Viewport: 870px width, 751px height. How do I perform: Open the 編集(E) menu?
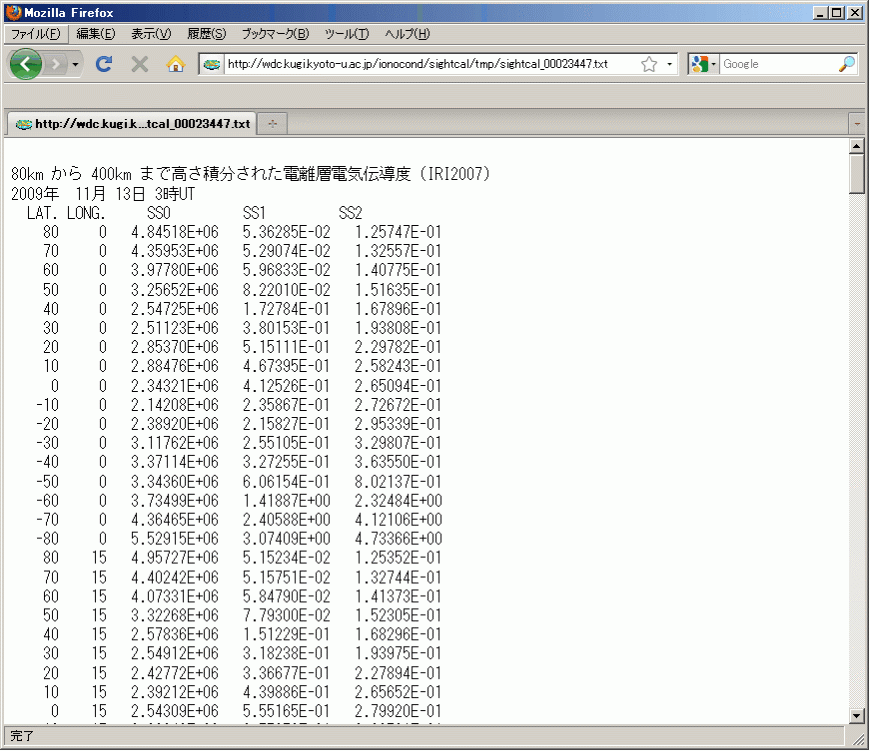95,34
